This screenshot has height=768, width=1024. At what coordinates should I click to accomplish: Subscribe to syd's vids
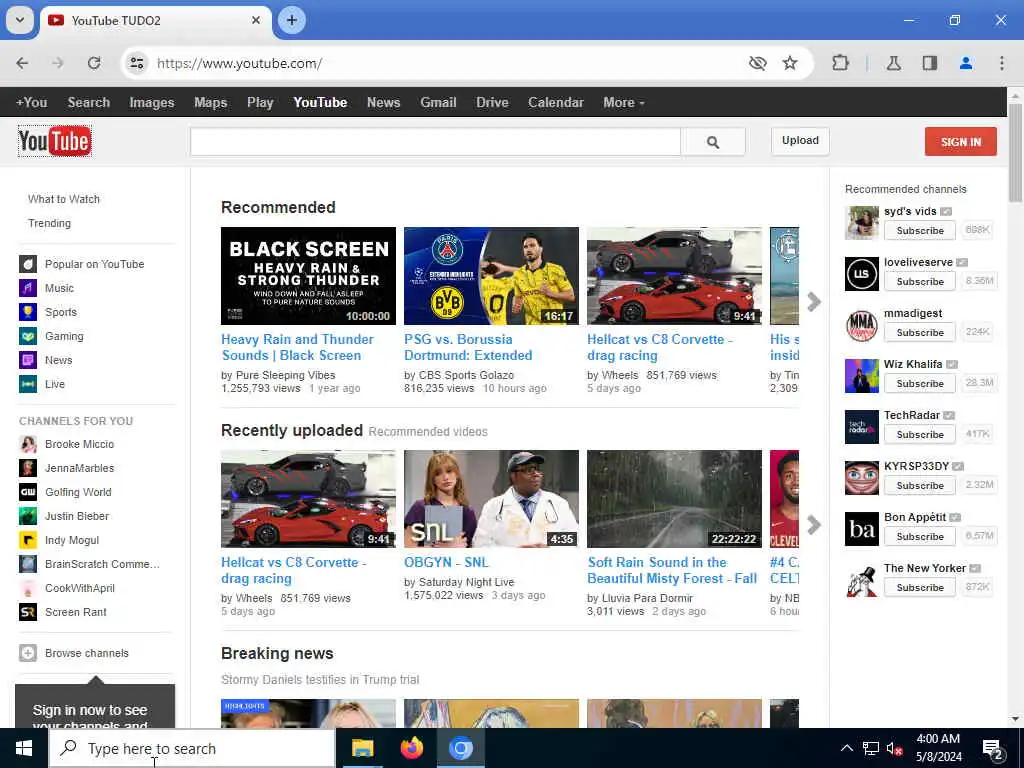coord(920,231)
